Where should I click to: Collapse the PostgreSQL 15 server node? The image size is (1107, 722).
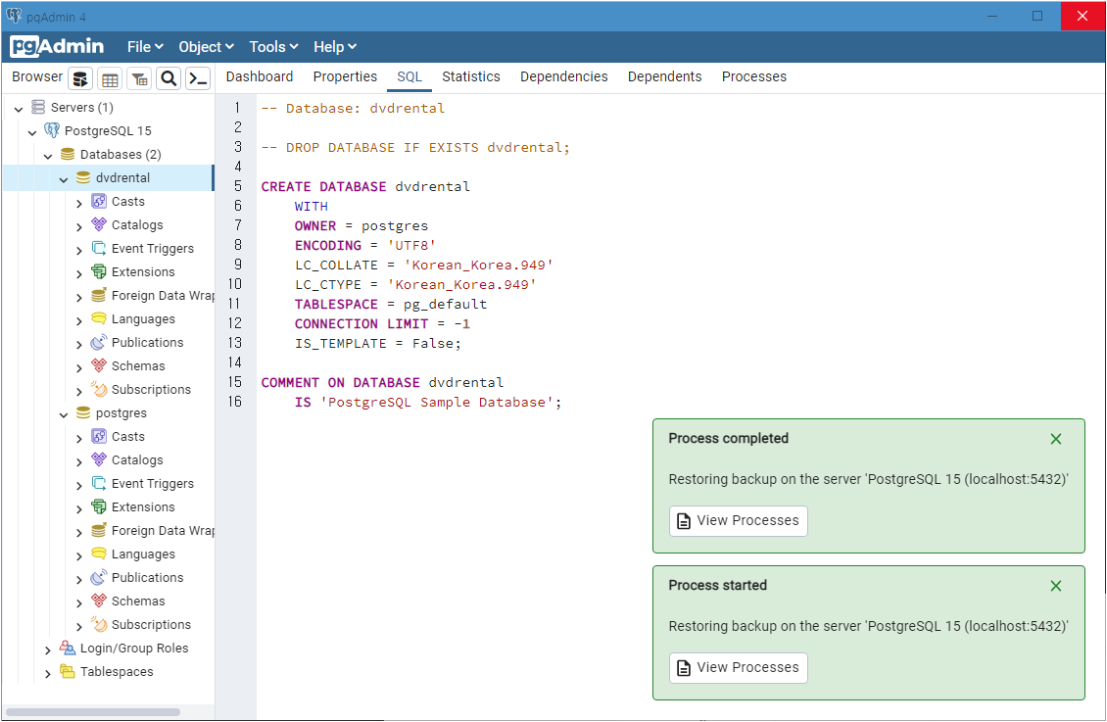pyautogui.click(x=32, y=132)
